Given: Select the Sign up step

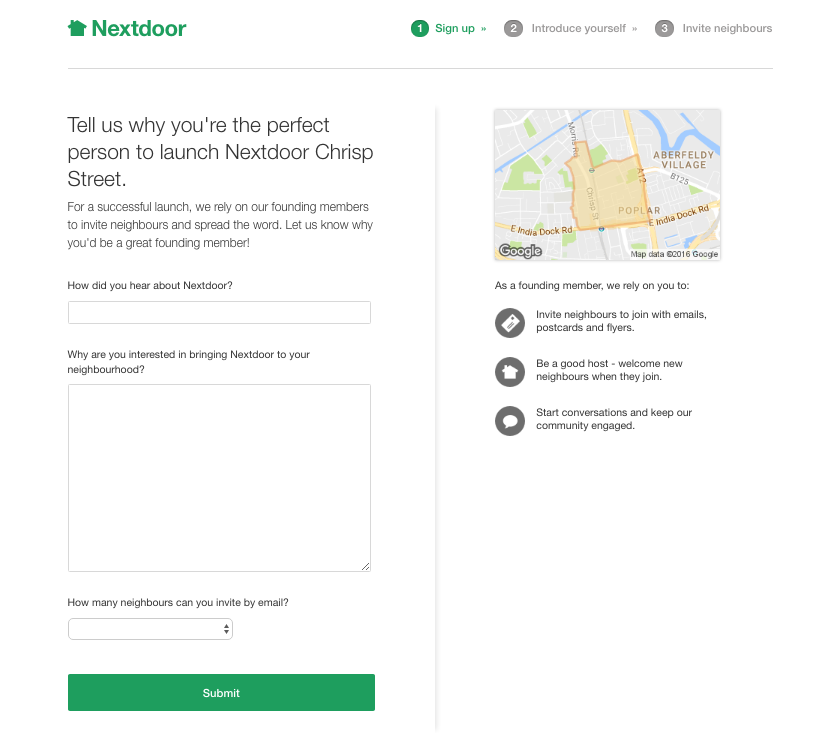Looking at the screenshot, I should (455, 29).
